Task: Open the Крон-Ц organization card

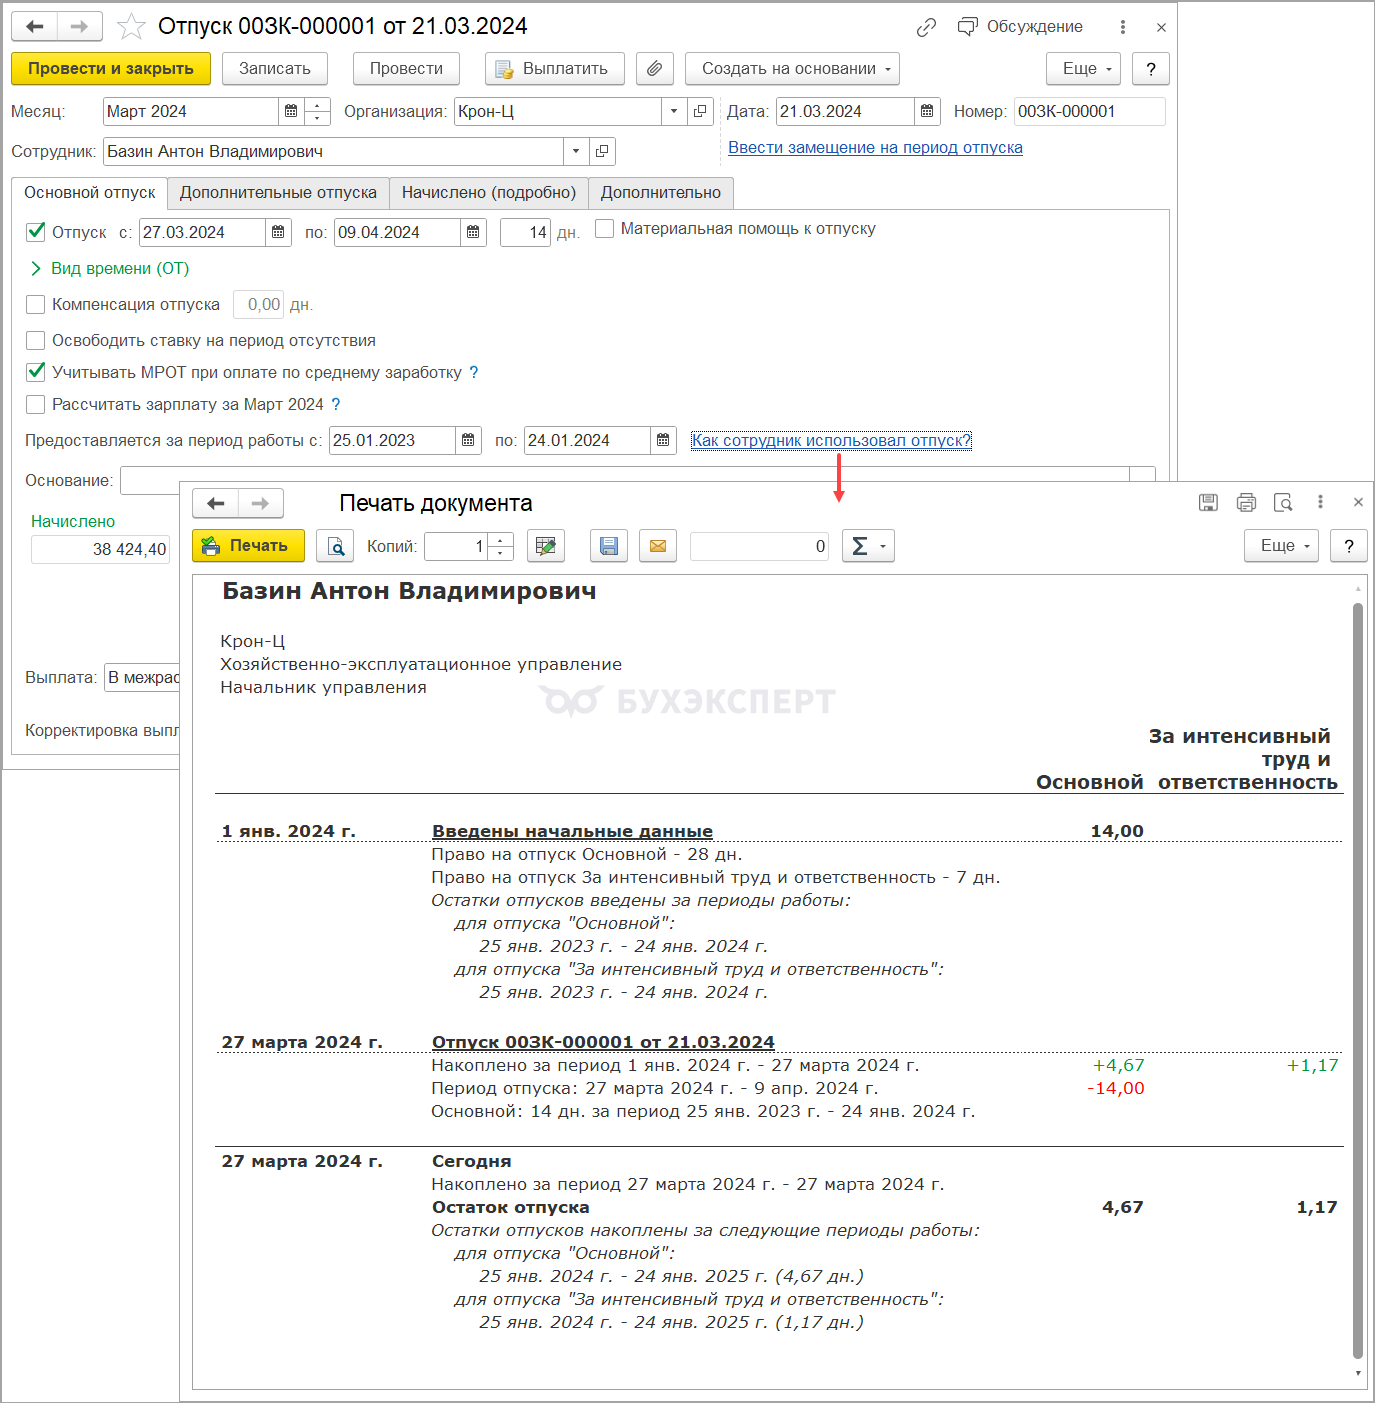Action: click(700, 111)
